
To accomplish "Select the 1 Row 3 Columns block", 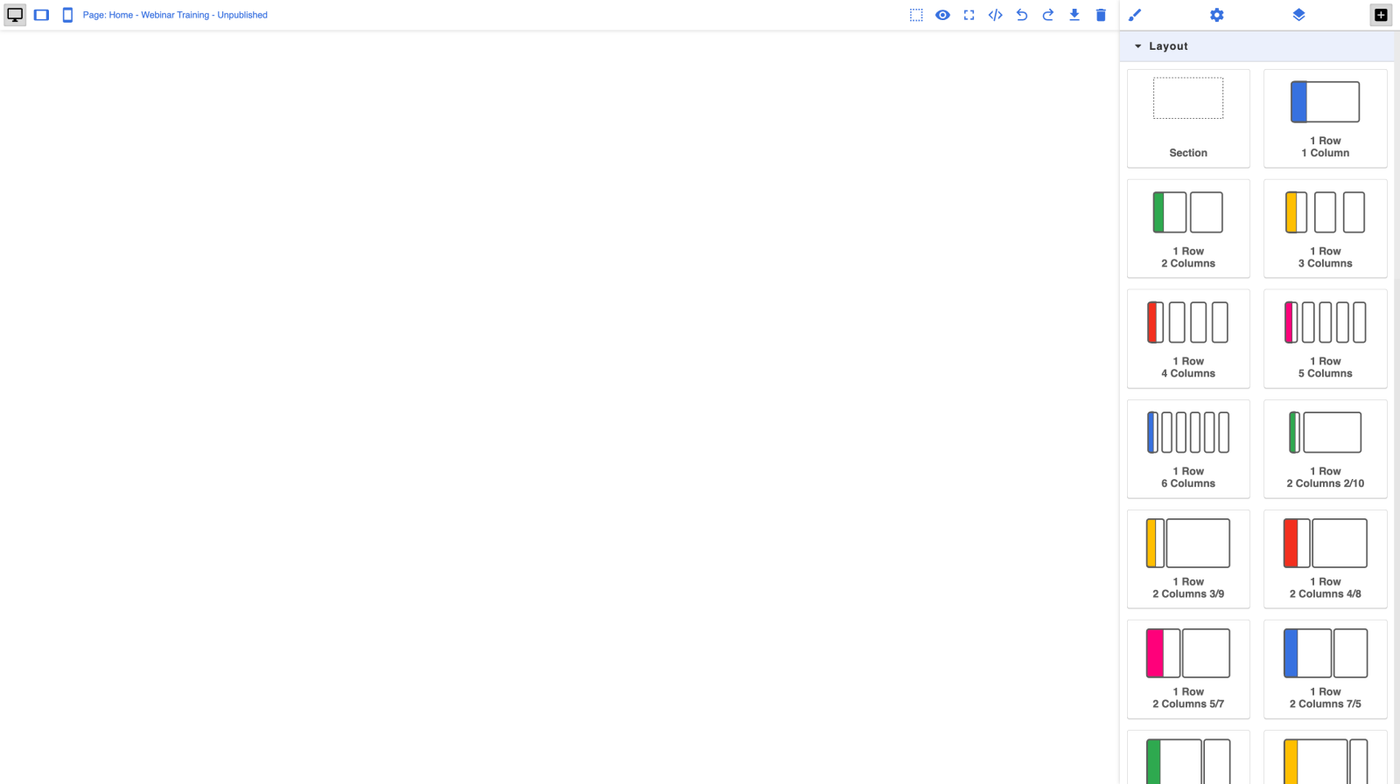I will pos(1325,228).
